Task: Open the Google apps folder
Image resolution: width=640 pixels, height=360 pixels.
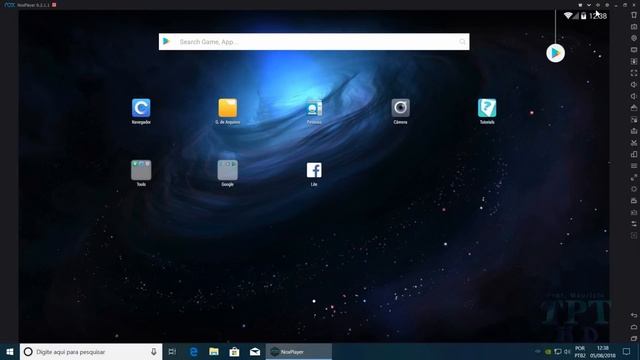Action: (x=227, y=170)
